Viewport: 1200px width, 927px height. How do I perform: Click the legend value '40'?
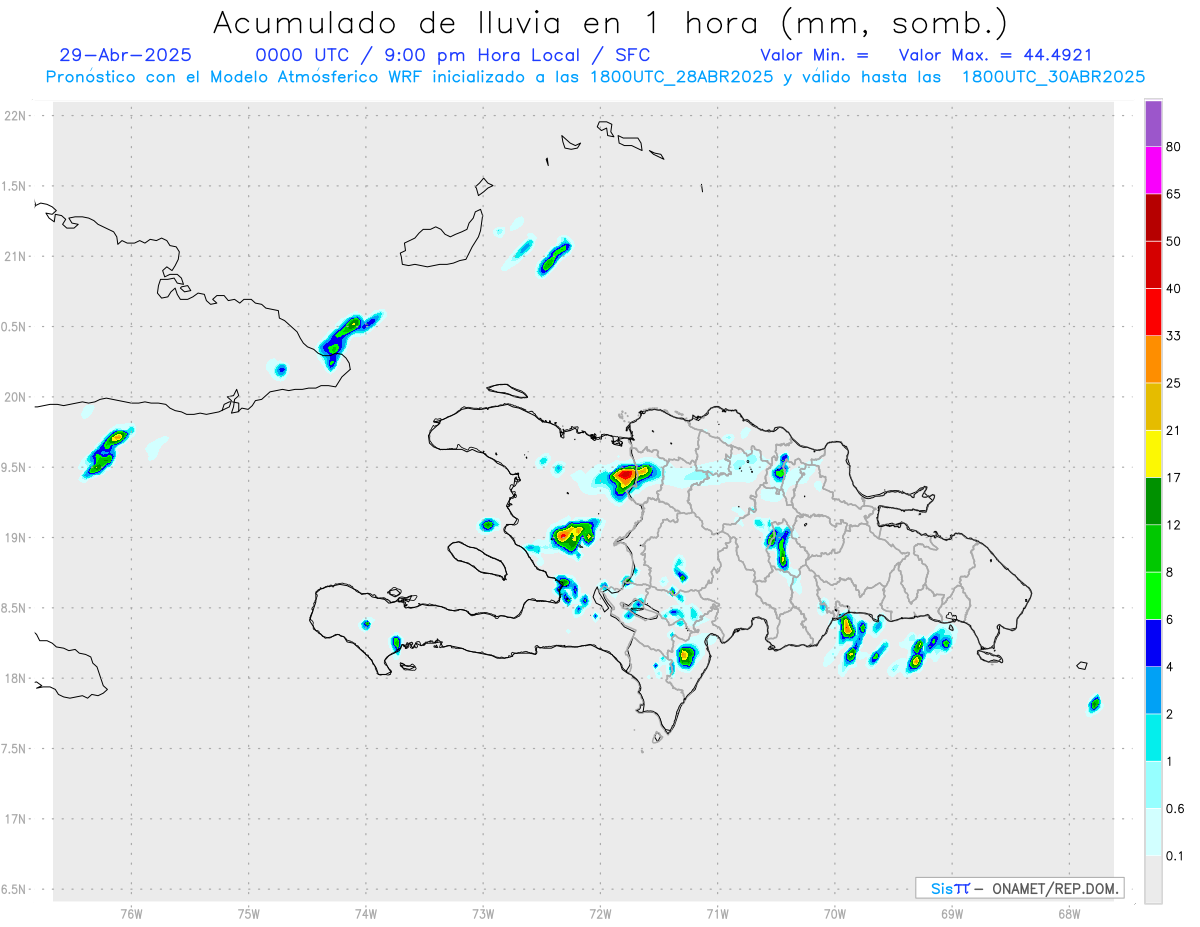click(1174, 289)
